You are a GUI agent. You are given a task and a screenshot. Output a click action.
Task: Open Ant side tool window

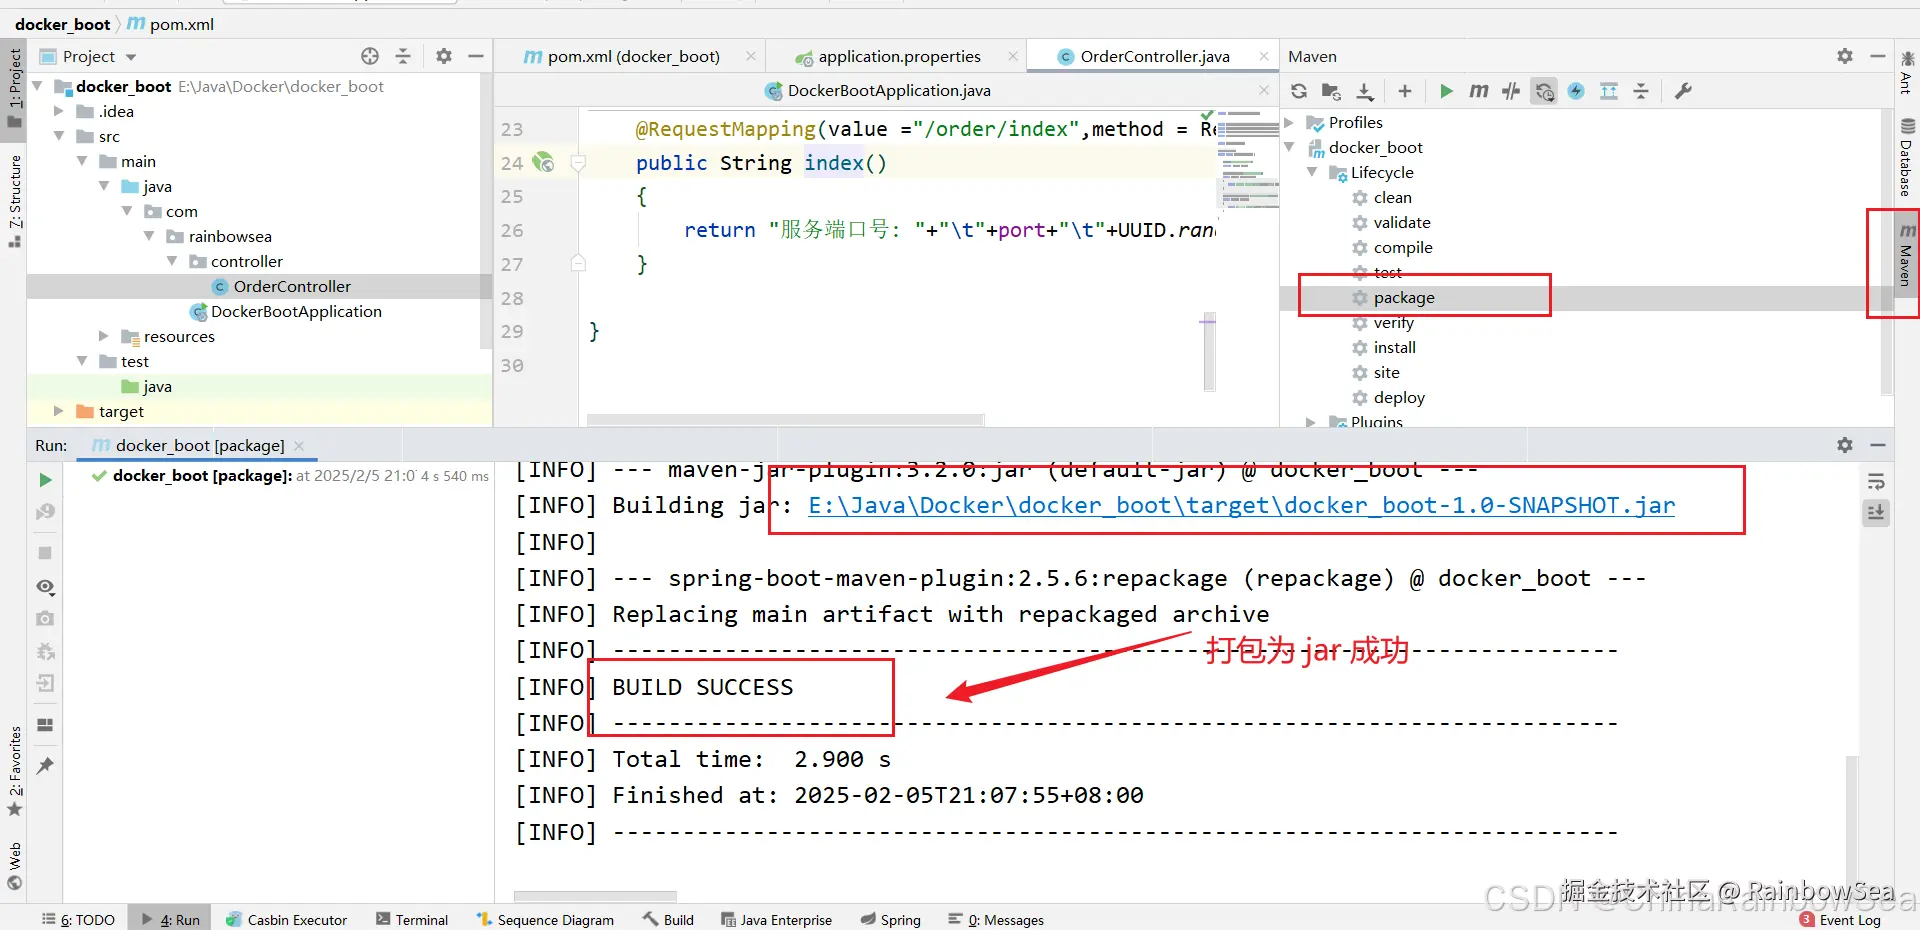pyautogui.click(x=1907, y=72)
